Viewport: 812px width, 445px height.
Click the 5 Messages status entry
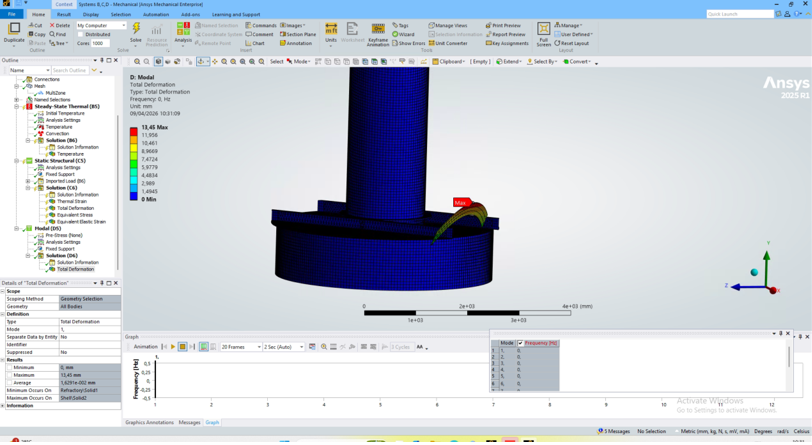(x=614, y=431)
